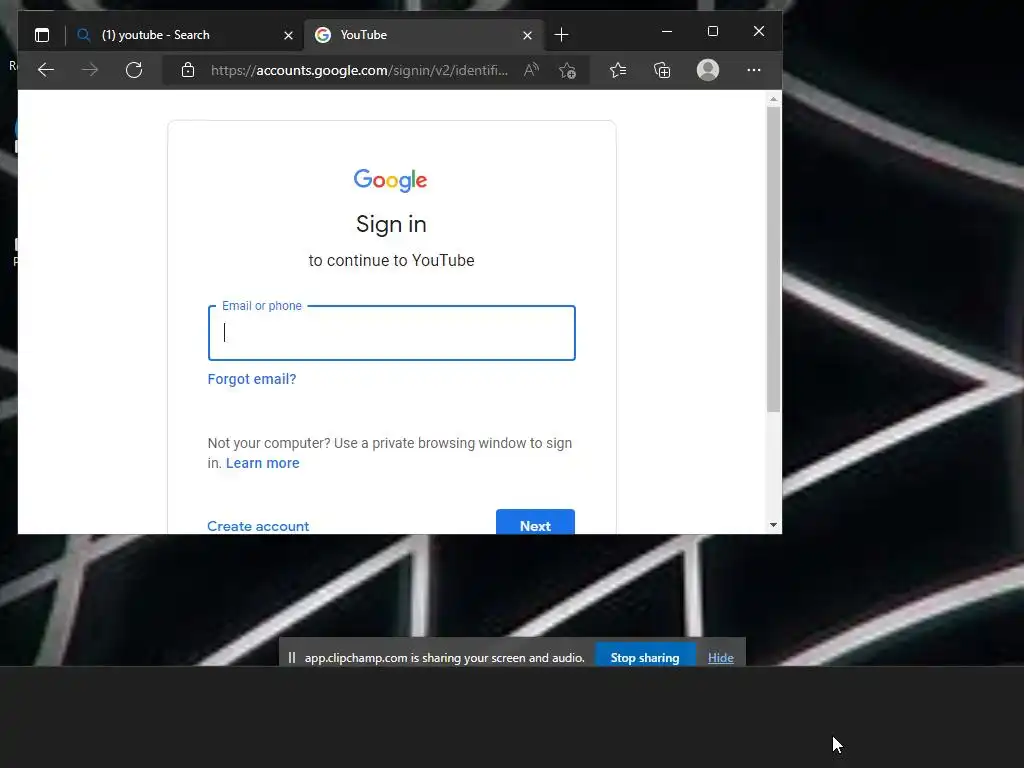Open the Favorites list icon

tap(618, 70)
